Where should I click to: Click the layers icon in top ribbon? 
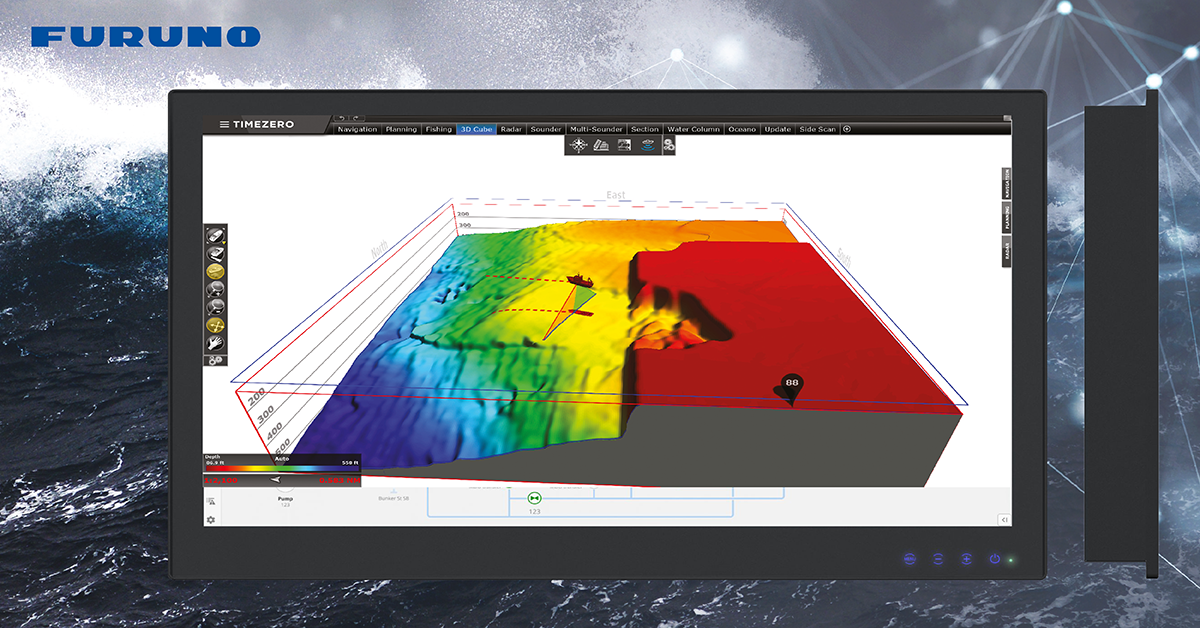point(601,145)
